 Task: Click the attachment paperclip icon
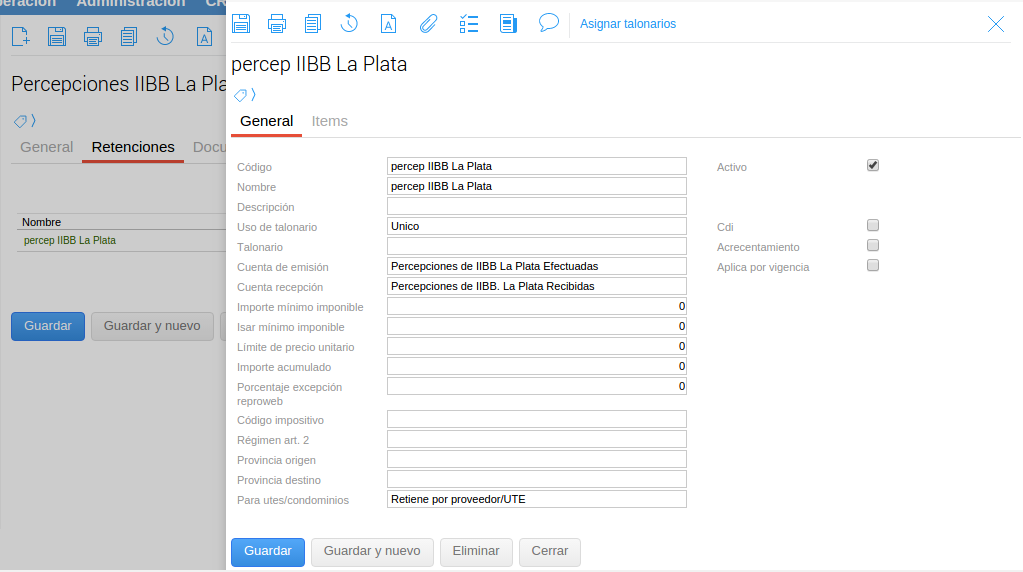pos(428,23)
